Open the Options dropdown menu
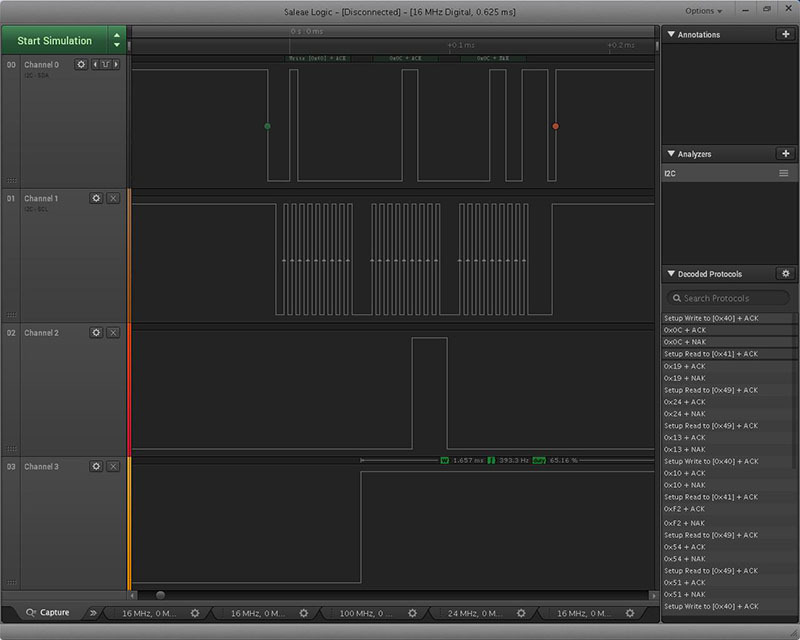Screen dimensions: 800x640 point(703,11)
